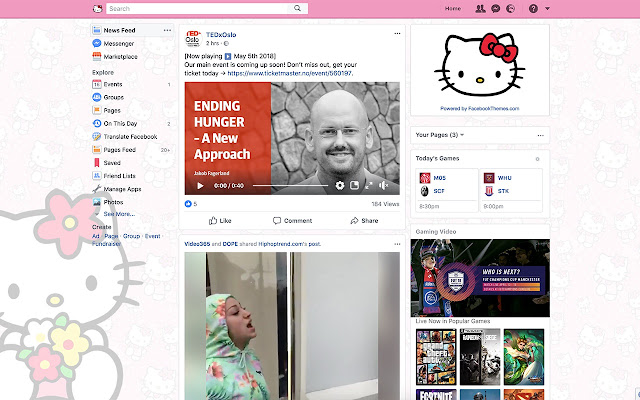Open the help question mark icon
This screenshot has height=400, width=640.
[533, 8]
